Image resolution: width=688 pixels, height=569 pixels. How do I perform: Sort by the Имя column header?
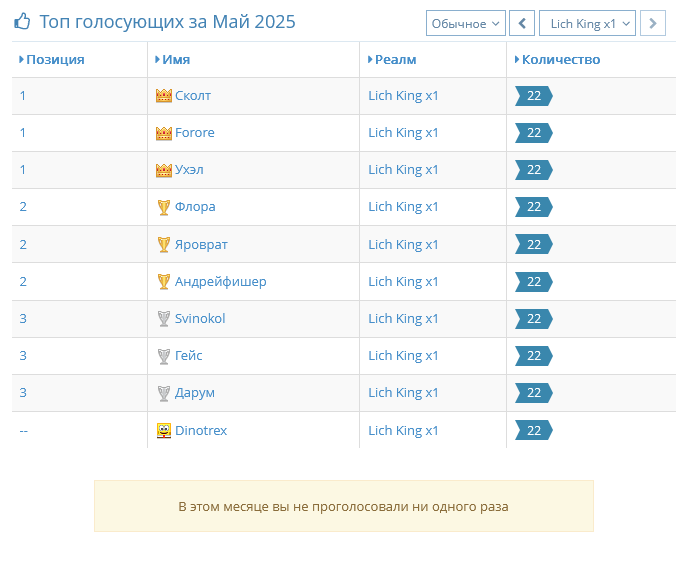pos(172,60)
